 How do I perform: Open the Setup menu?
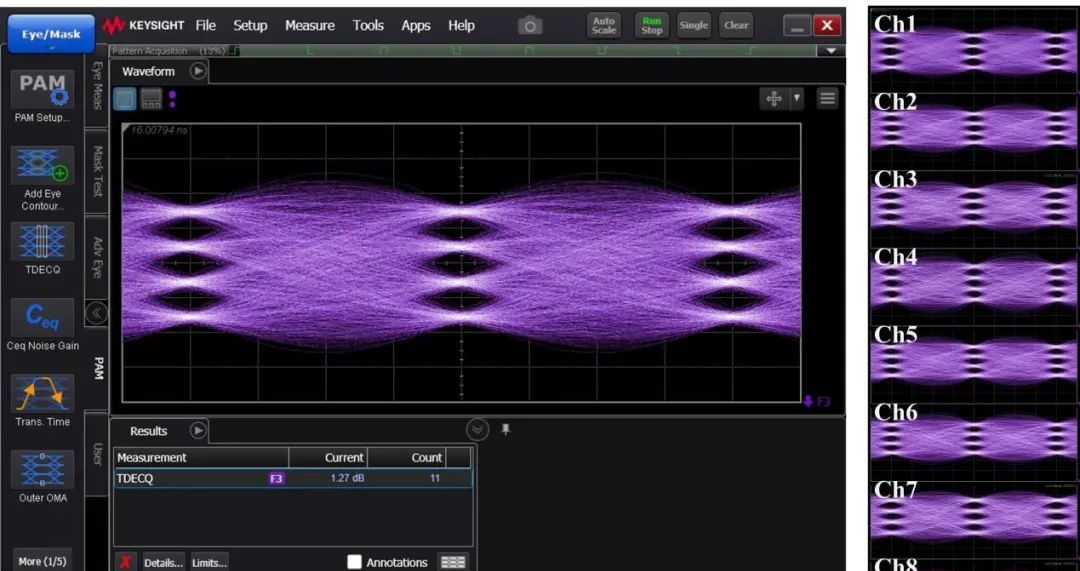click(250, 25)
